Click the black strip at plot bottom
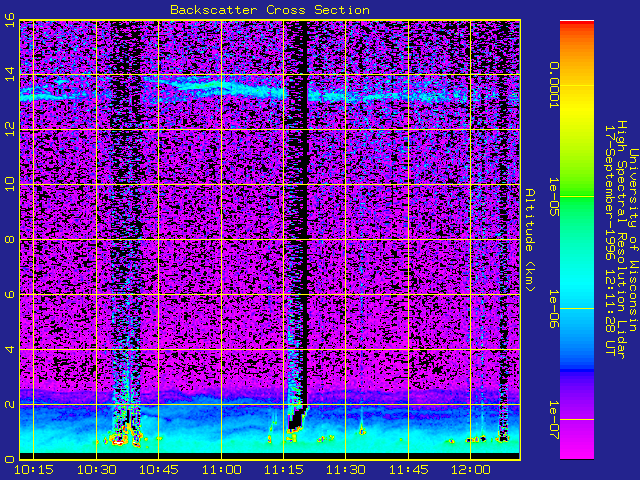The width and height of the screenshot is (640, 480). tap(270, 456)
